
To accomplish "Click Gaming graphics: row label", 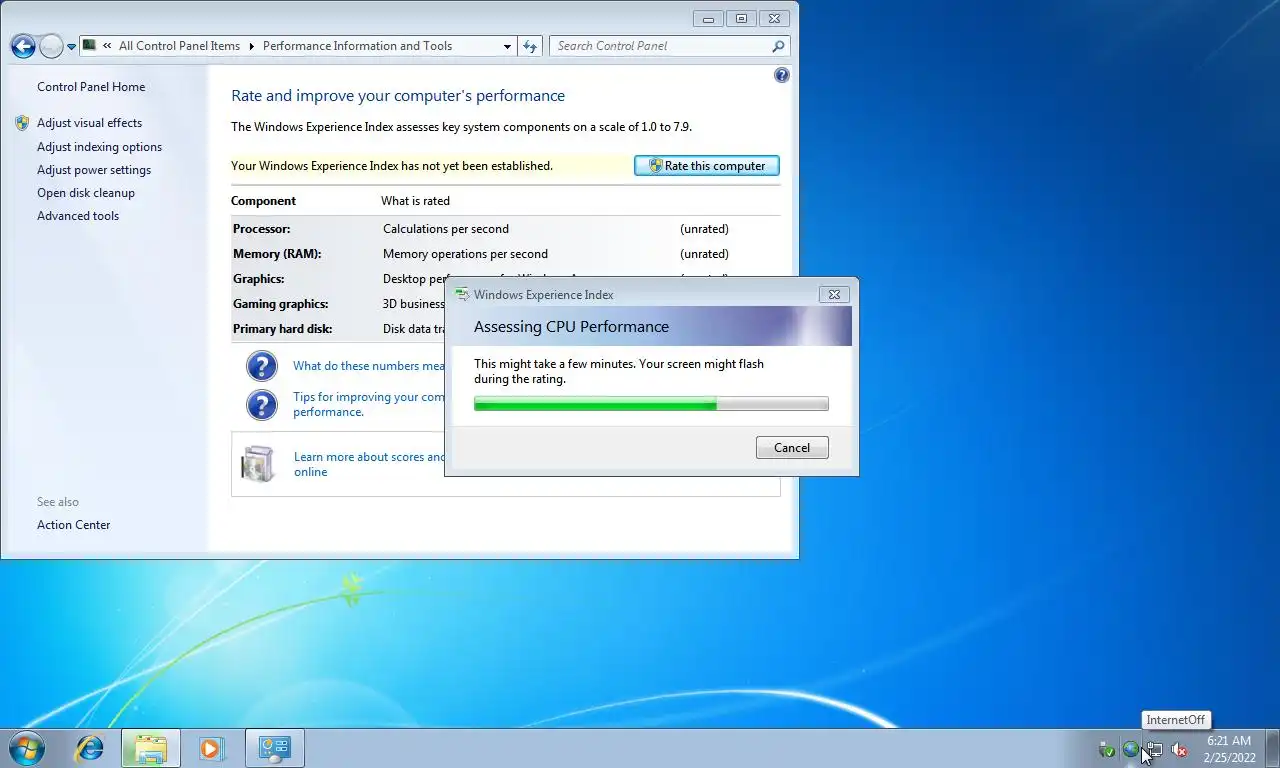I will (x=281, y=304).
